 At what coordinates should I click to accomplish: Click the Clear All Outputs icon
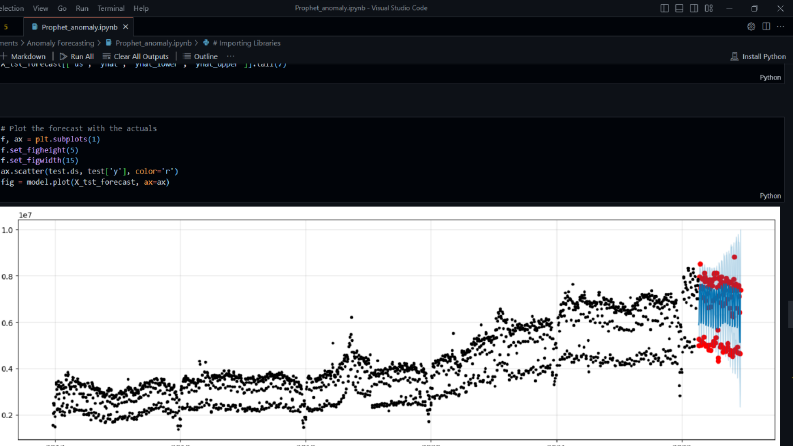pyautogui.click(x=106, y=56)
